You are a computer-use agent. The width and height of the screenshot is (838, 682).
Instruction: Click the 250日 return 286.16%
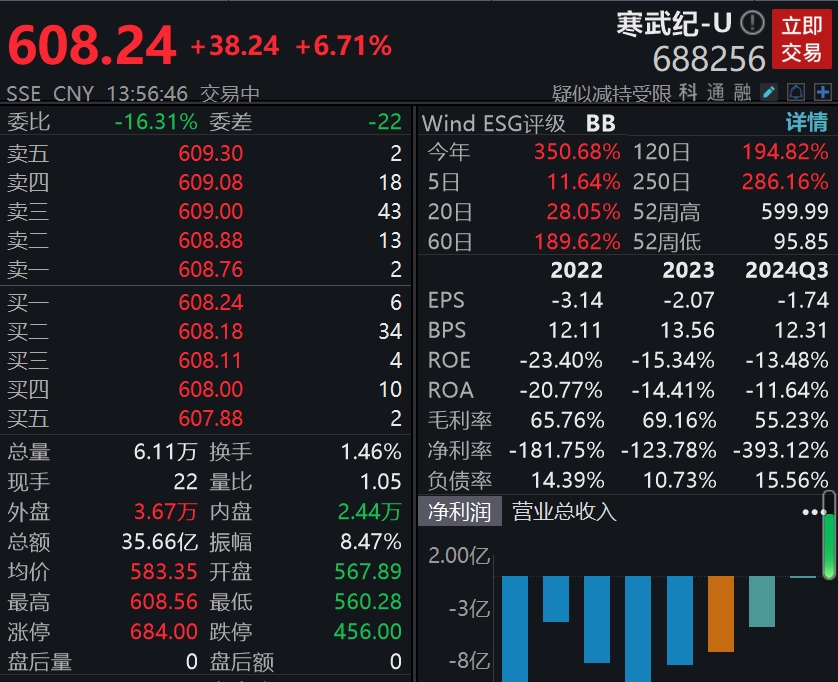[x=786, y=182]
